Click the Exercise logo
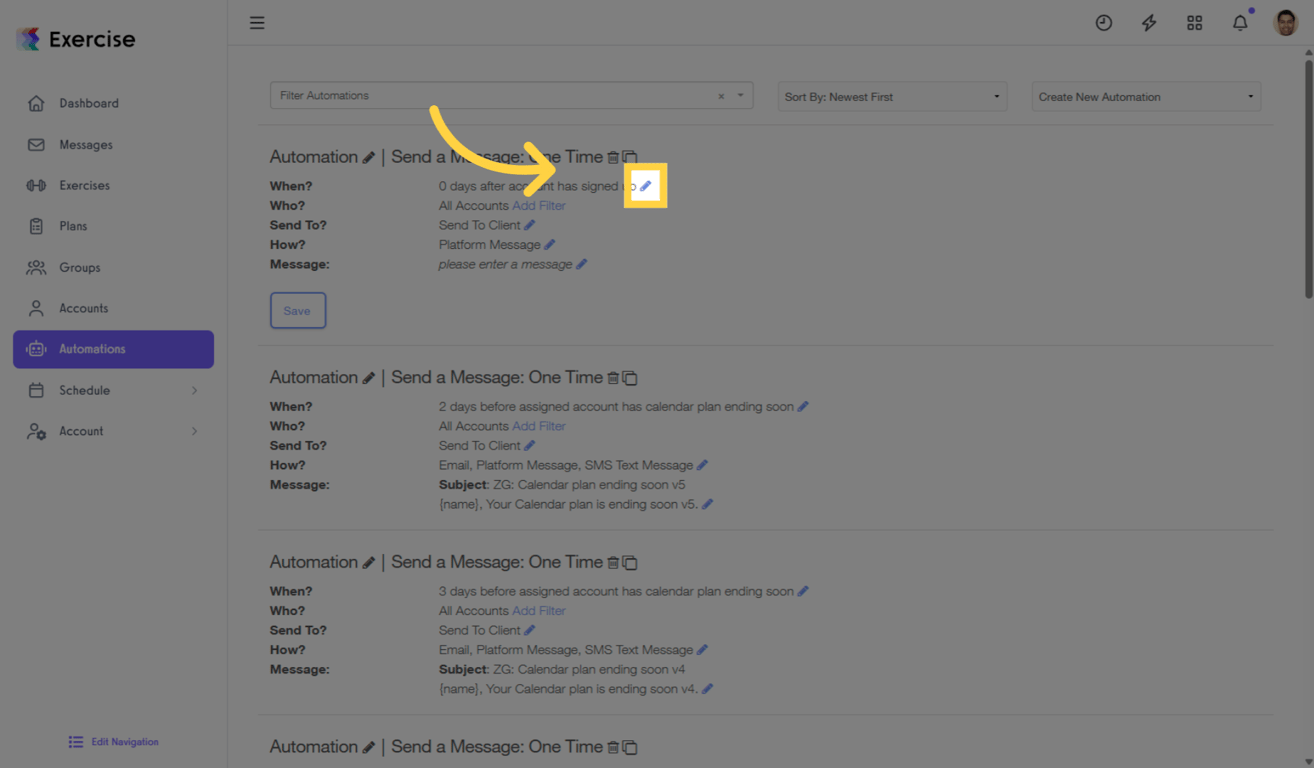The height and width of the screenshot is (768, 1314). (x=76, y=39)
